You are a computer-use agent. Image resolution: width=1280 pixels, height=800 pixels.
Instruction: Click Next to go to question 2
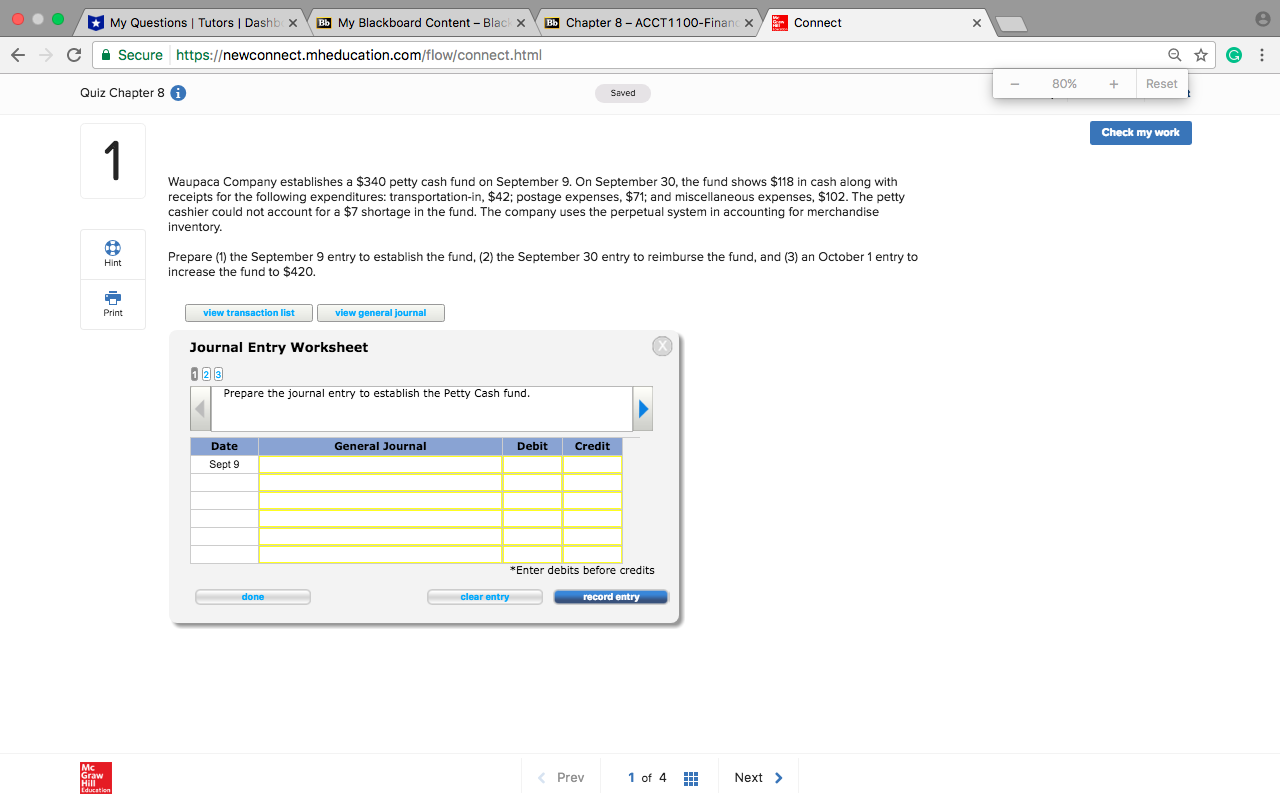tap(757, 777)
